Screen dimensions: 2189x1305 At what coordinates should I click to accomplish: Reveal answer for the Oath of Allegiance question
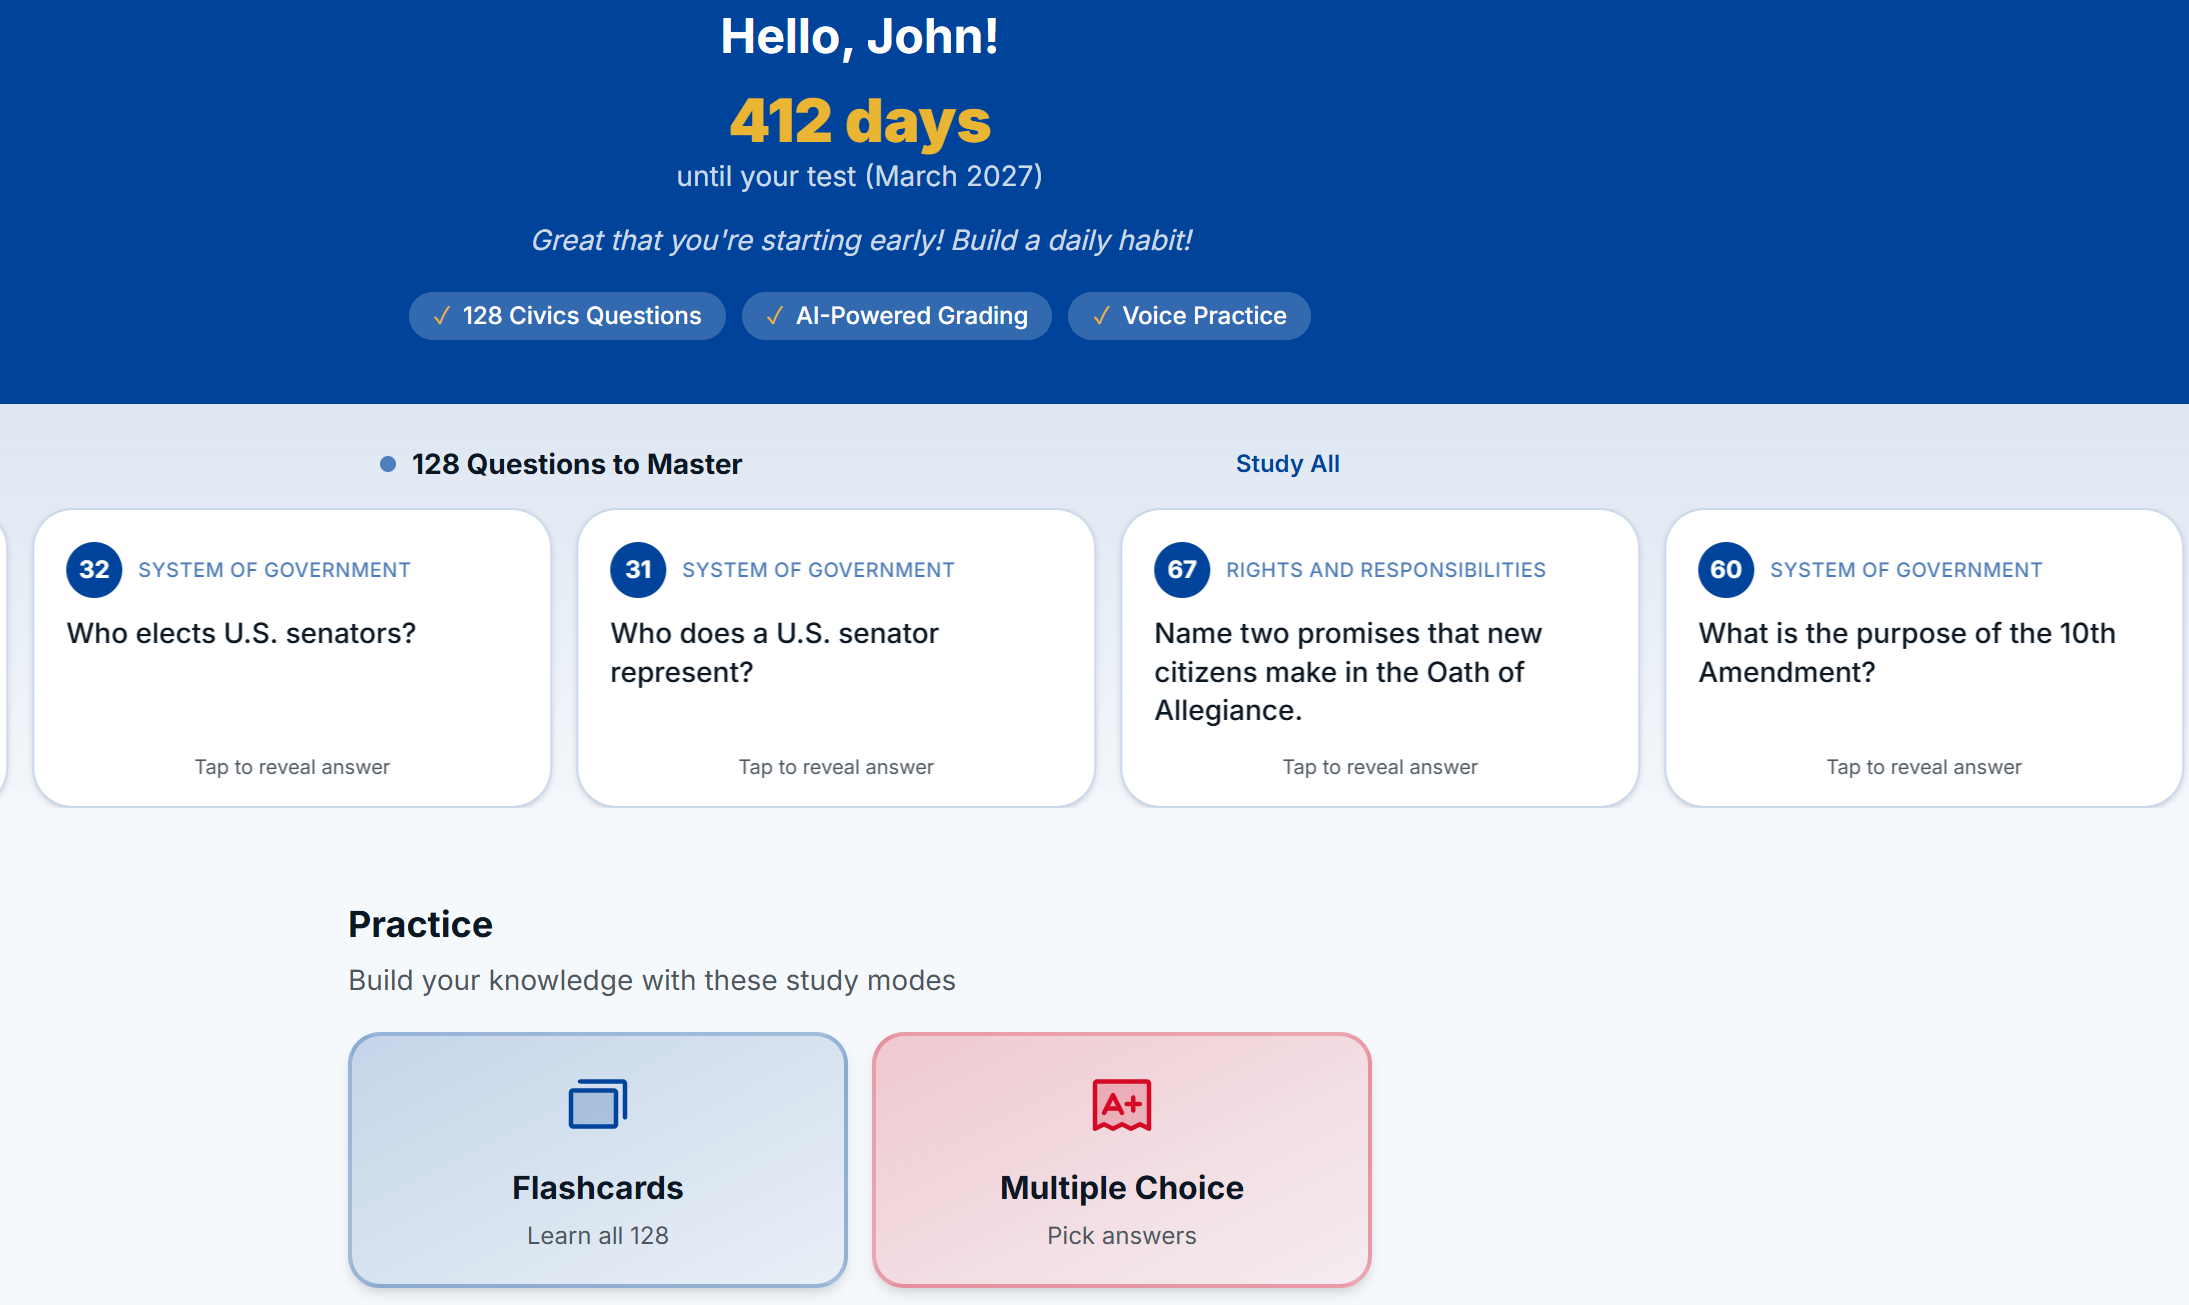tap(1379, 767)
